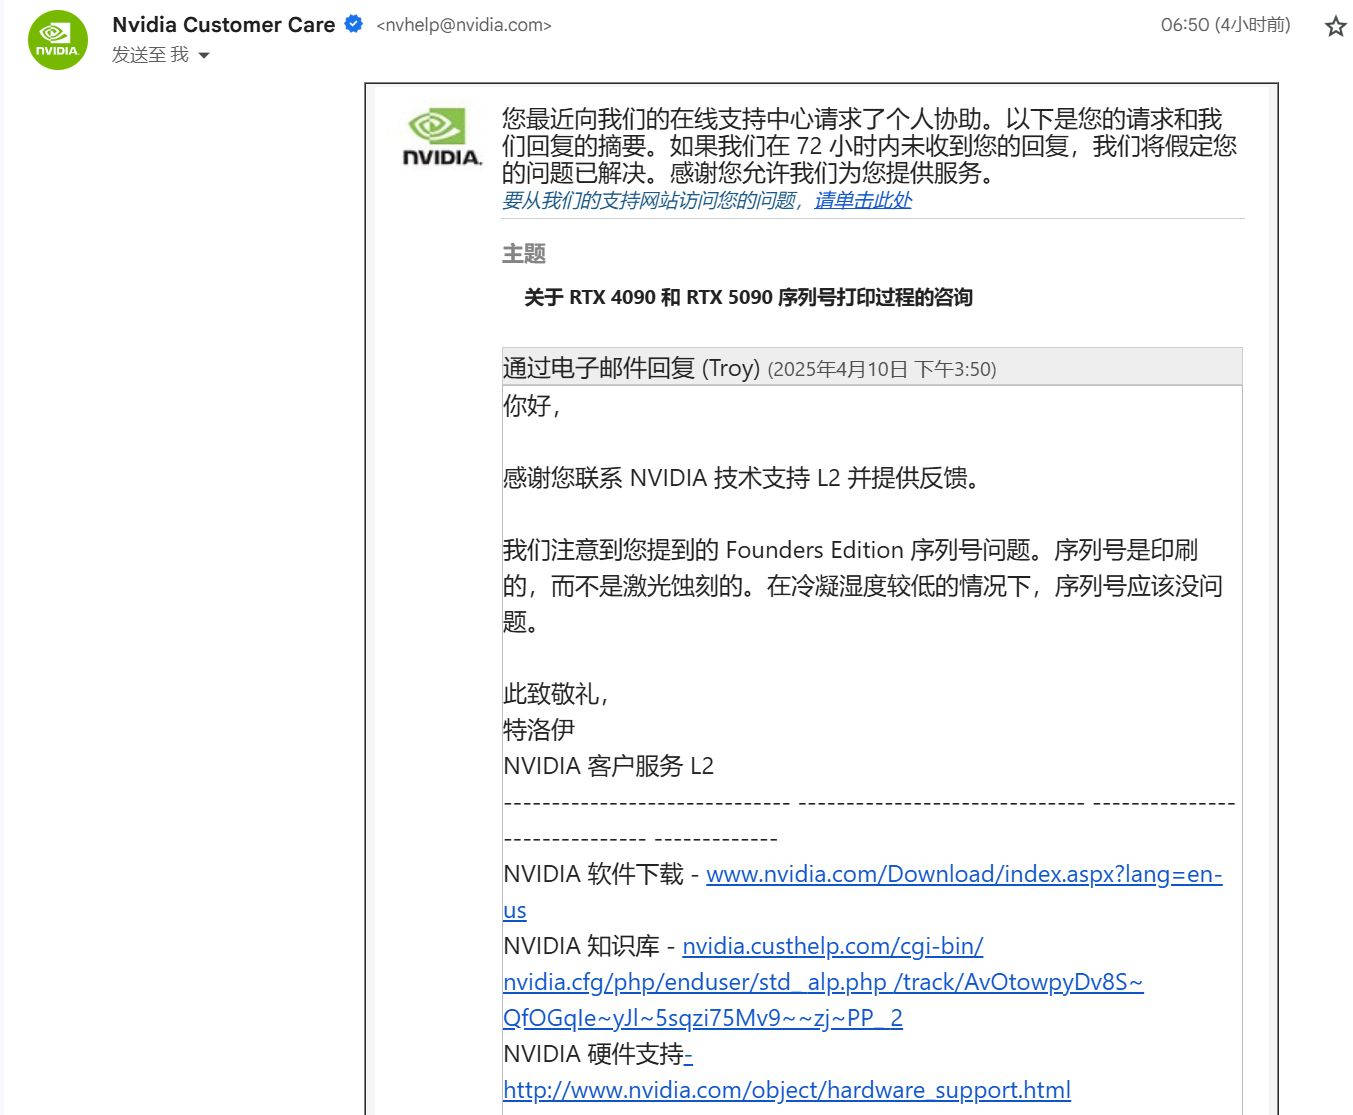Click the signature name 特洛伊
The height and width of the screenshot is (1115, 1353).
tap(539, 730)
